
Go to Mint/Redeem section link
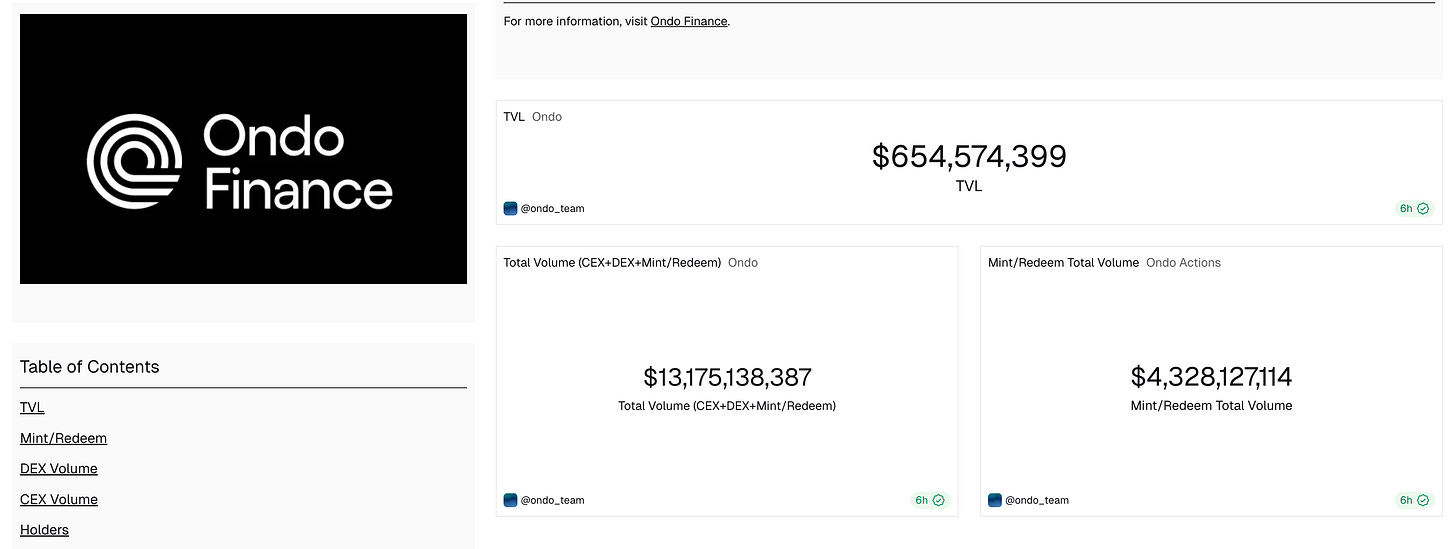63,438
